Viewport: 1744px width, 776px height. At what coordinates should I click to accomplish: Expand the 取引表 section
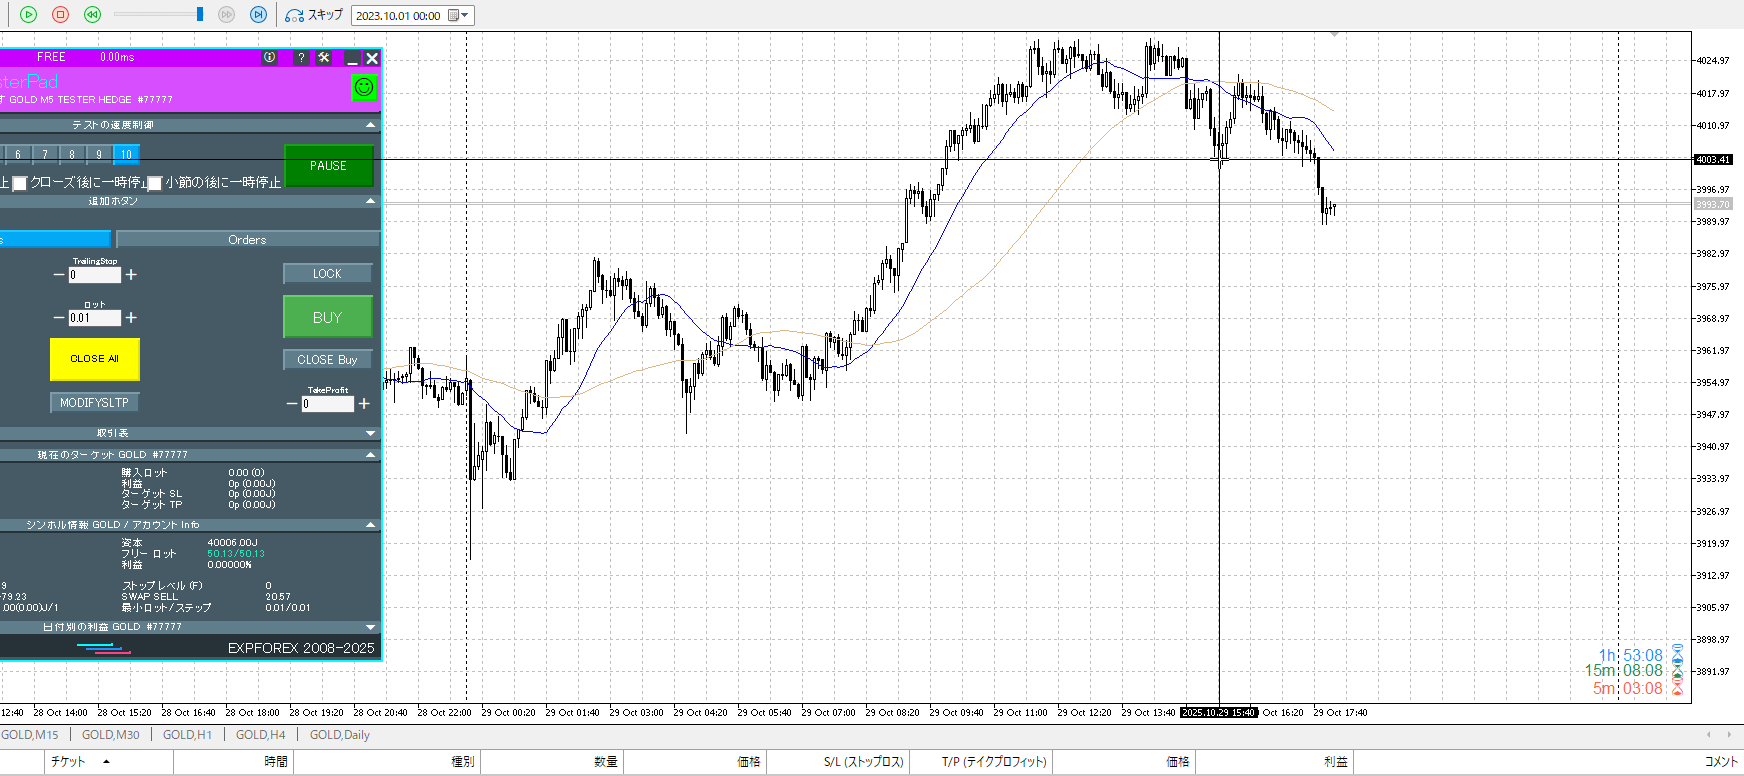(371, 433)
